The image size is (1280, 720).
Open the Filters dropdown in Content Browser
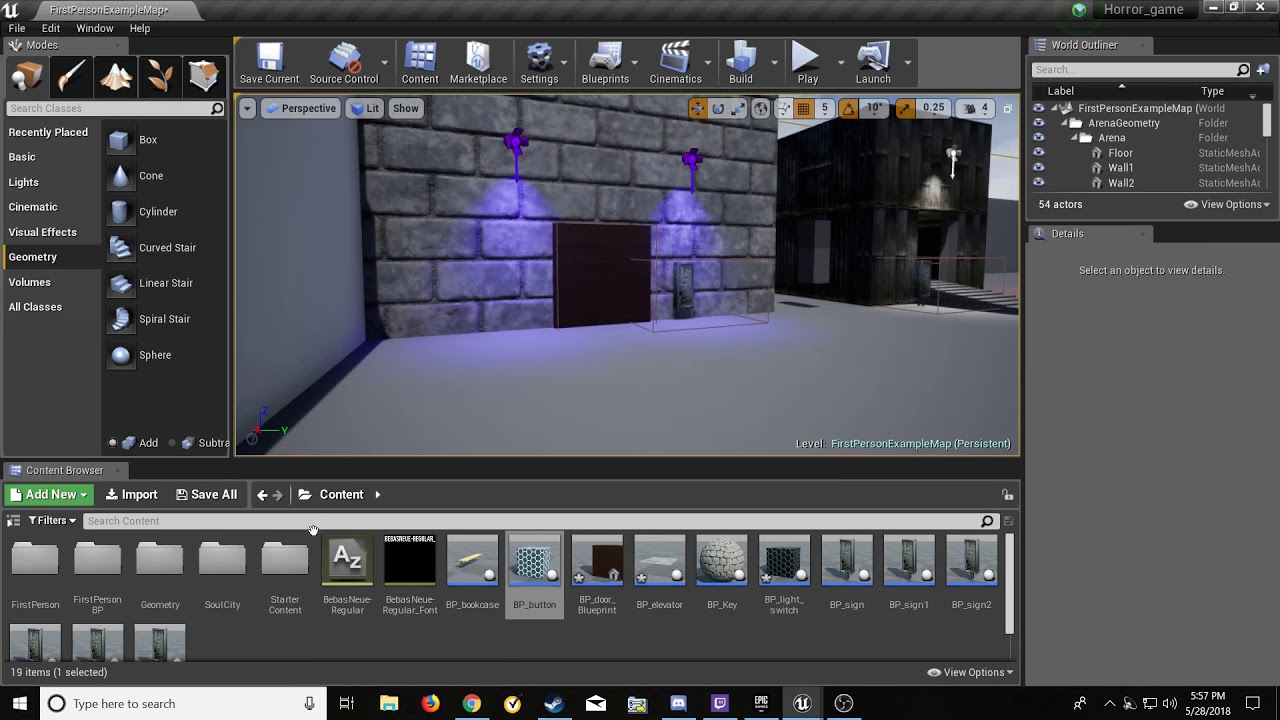pyautogui.click(x=52, y=520)
